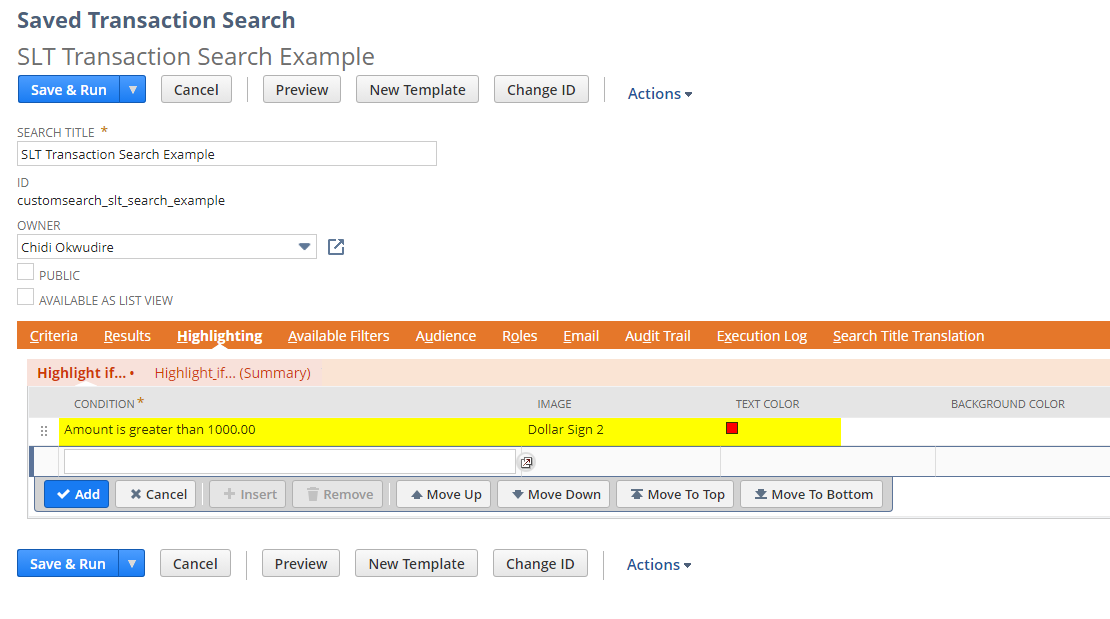Enable the PUBLIC checkbox
This screenshot has height=619, width=1110.
[24, 272]
